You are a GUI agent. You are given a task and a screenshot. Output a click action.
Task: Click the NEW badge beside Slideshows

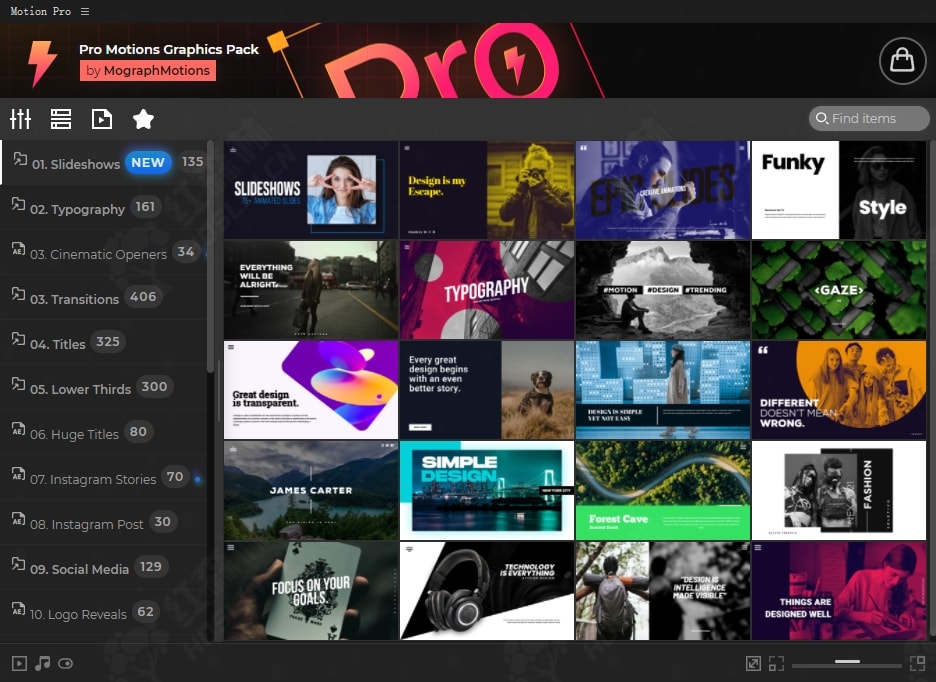tap(148, 162)
